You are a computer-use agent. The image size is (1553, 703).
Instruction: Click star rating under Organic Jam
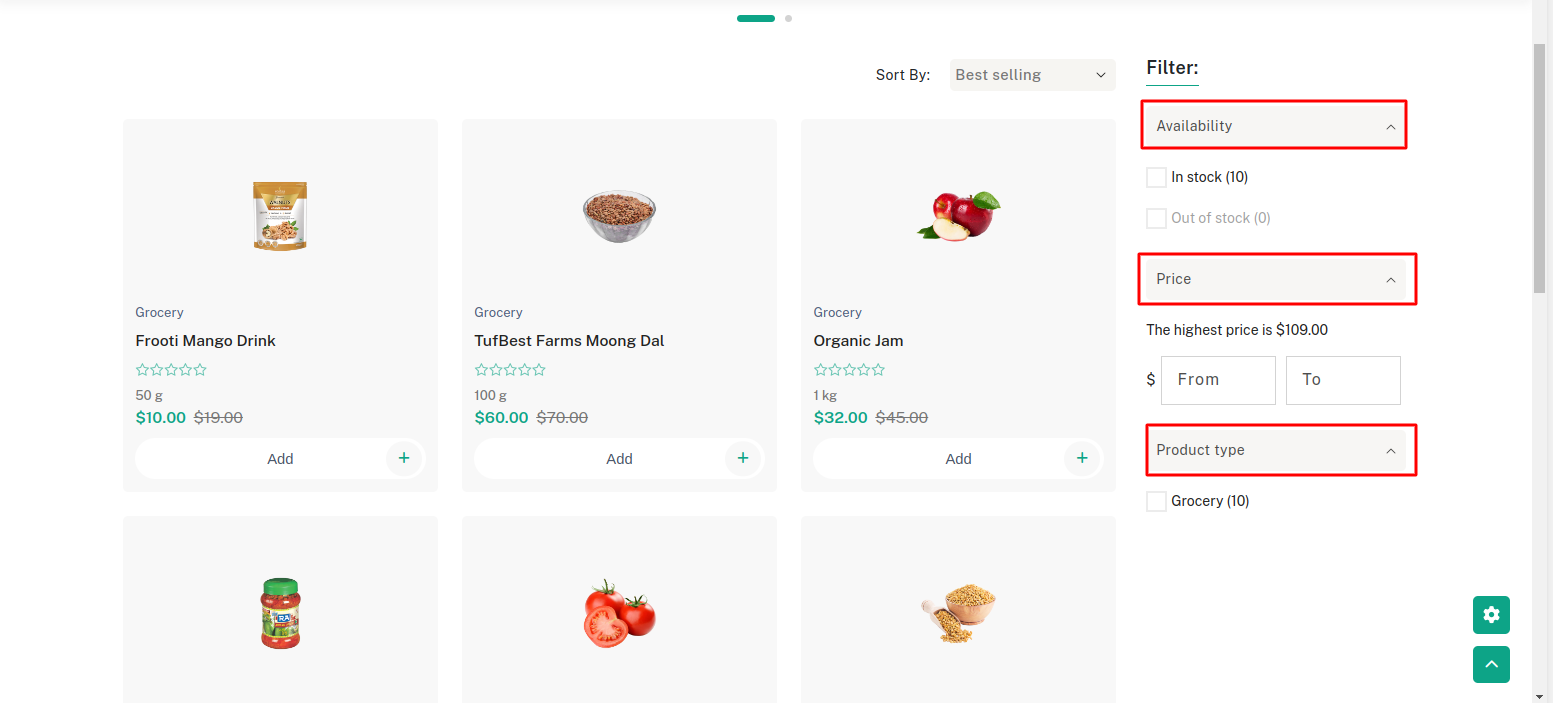[x=850, y=370]
